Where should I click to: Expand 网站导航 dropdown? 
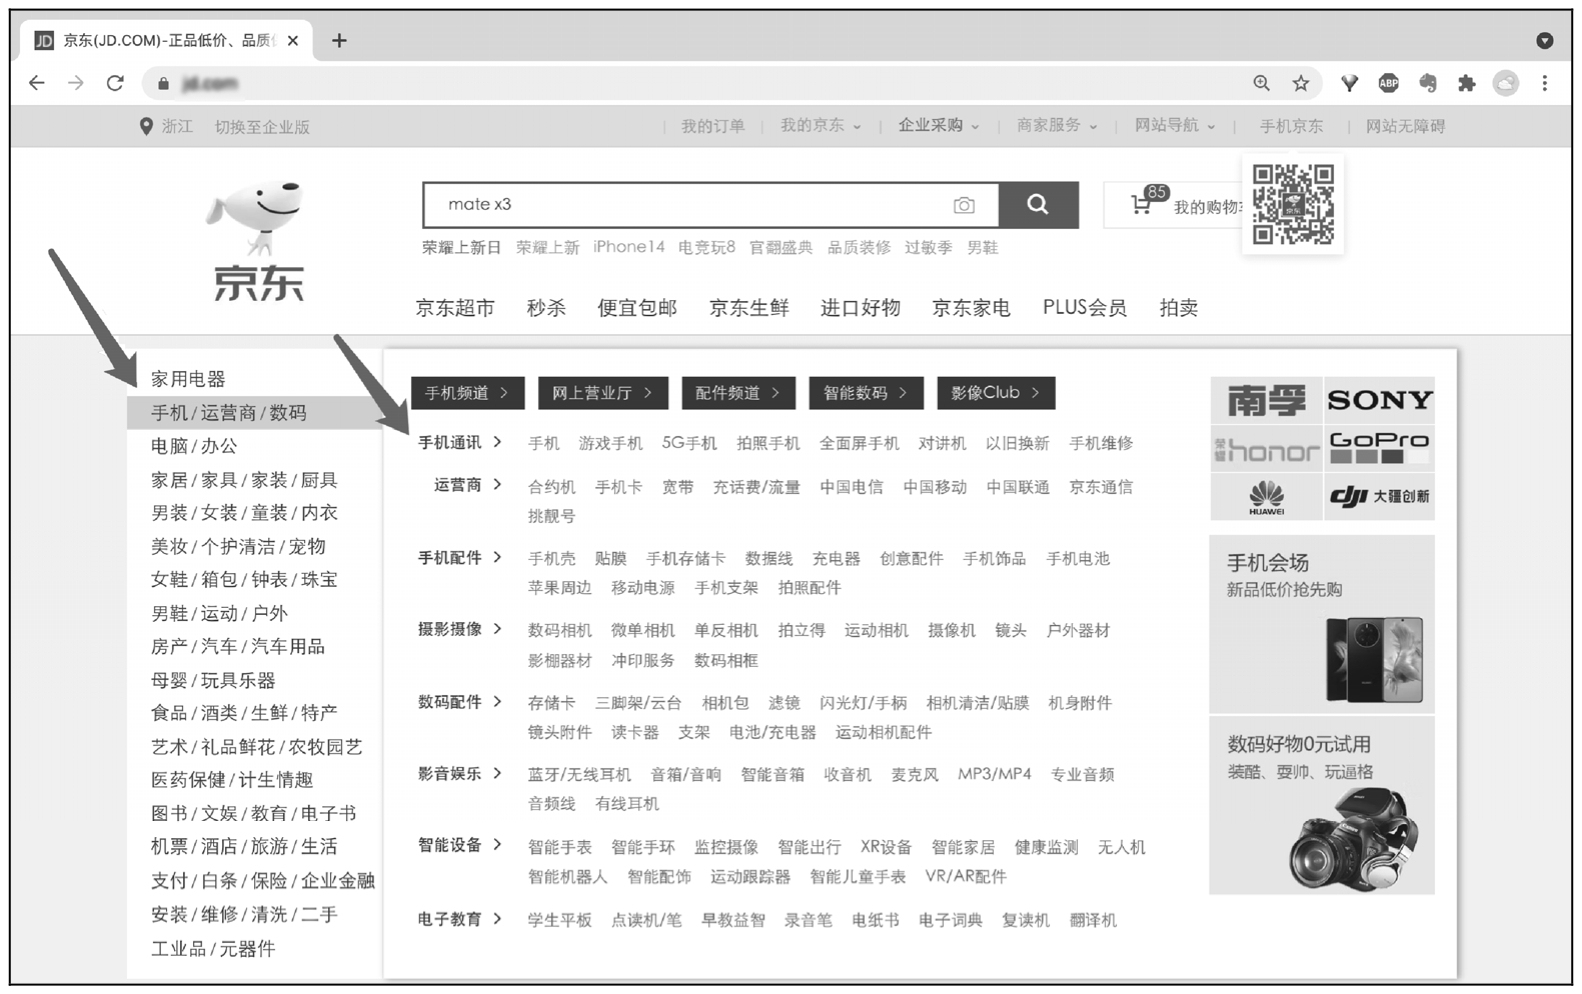coord(1175,126)
